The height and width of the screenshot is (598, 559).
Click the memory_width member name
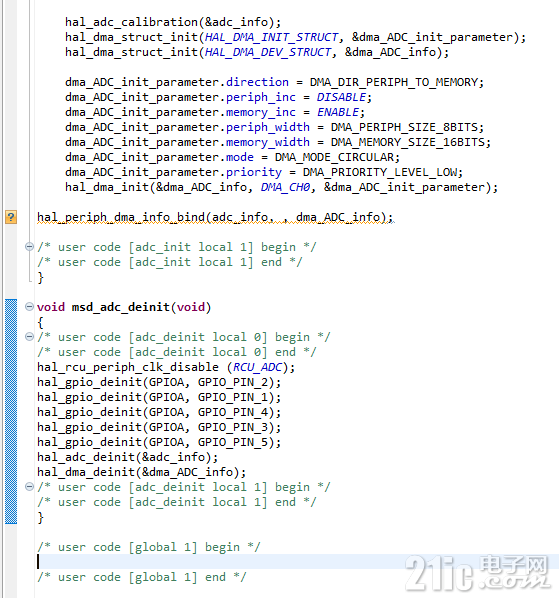point(268,142)
